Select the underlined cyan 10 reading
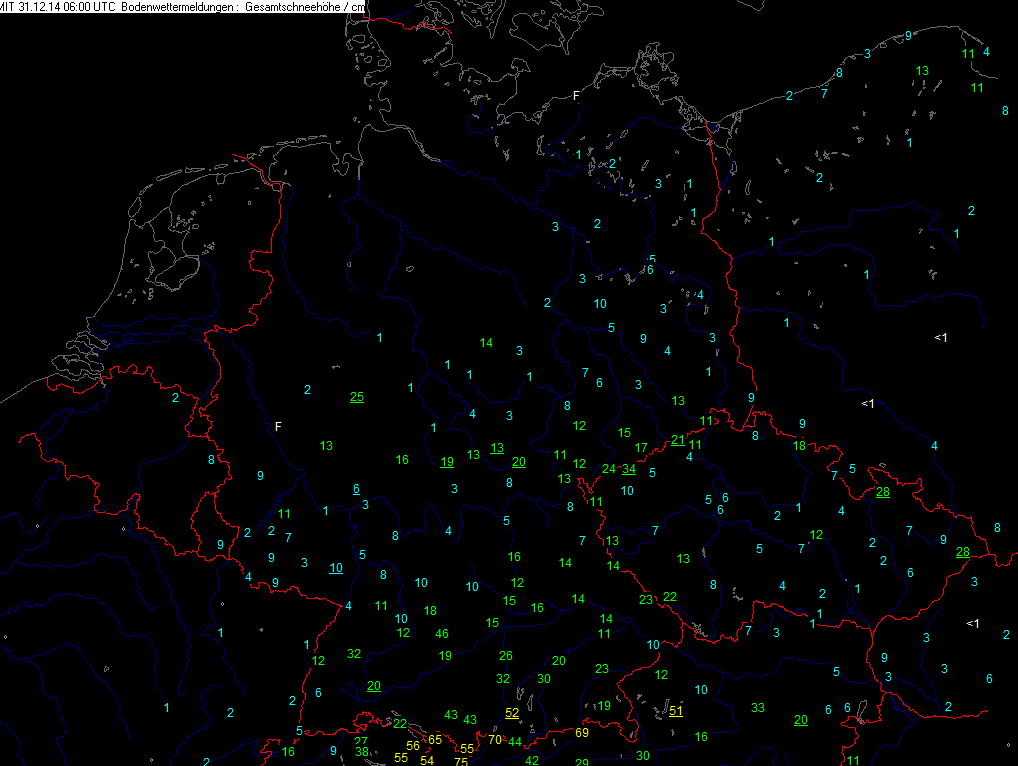 [x=336, y=568]
